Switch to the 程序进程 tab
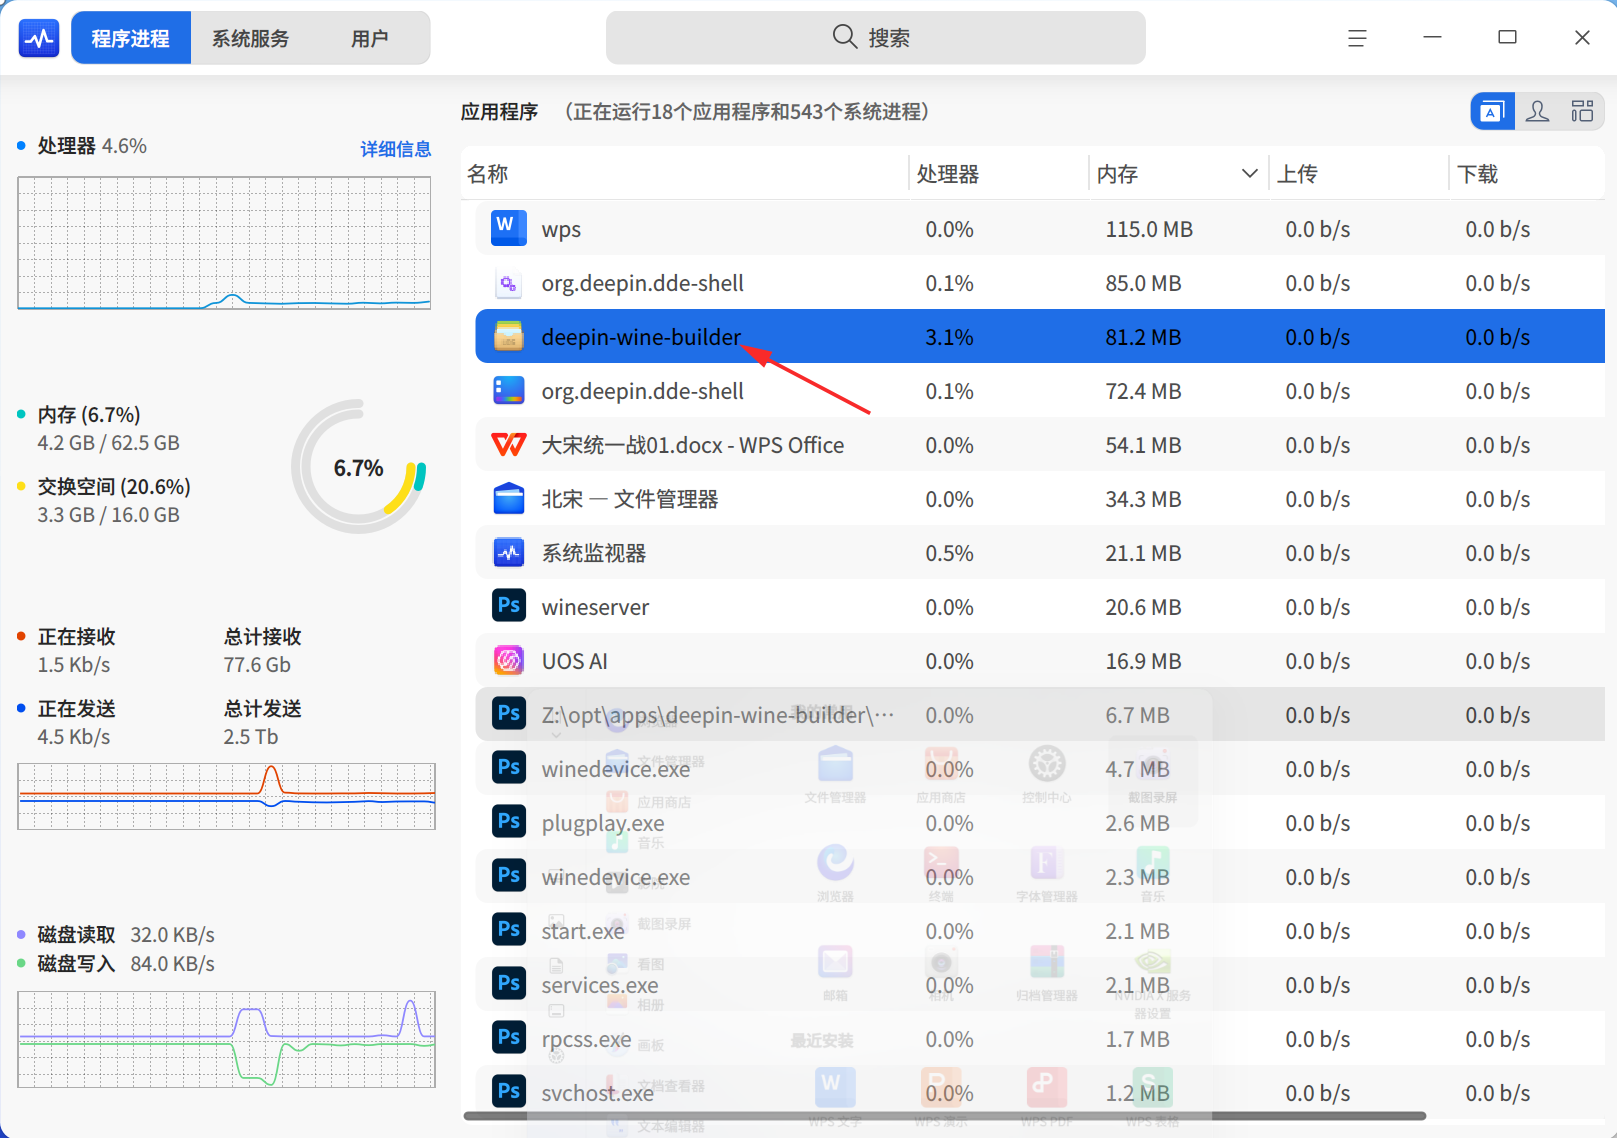Screen dimensions: 1617x1138 (x=131, y=38)
